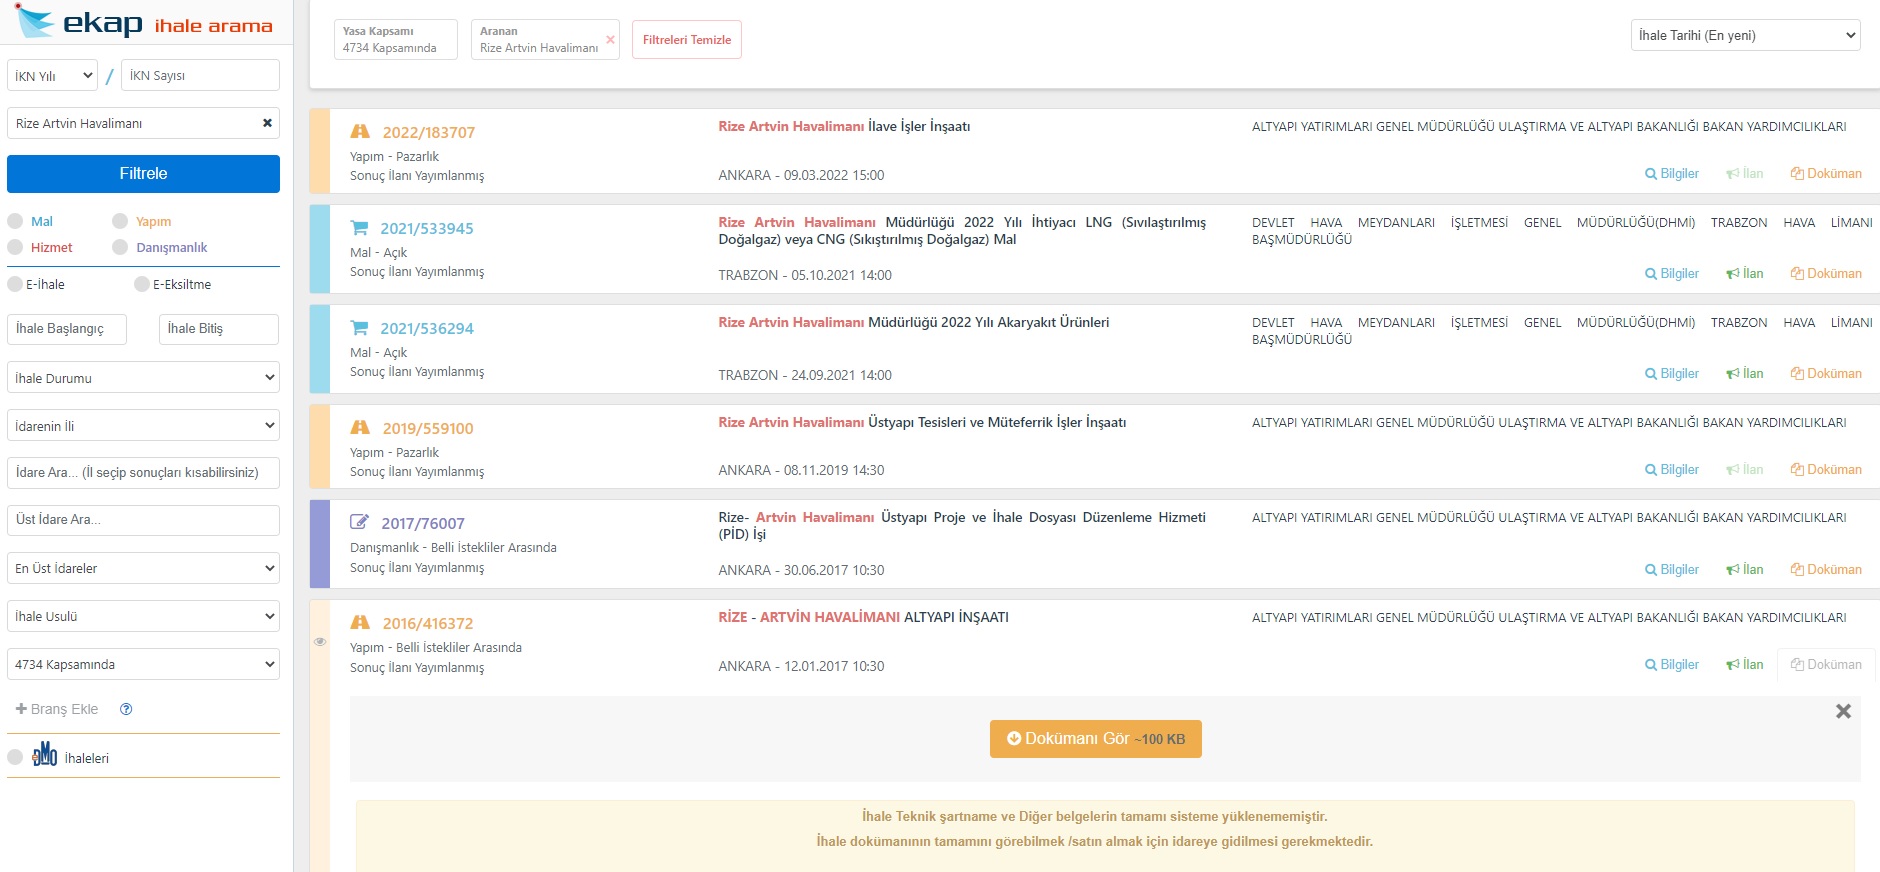Open tender number 2021/533945
This screenshot has height=872, width=1880.
pyautogui.click(x=427, y=228)
